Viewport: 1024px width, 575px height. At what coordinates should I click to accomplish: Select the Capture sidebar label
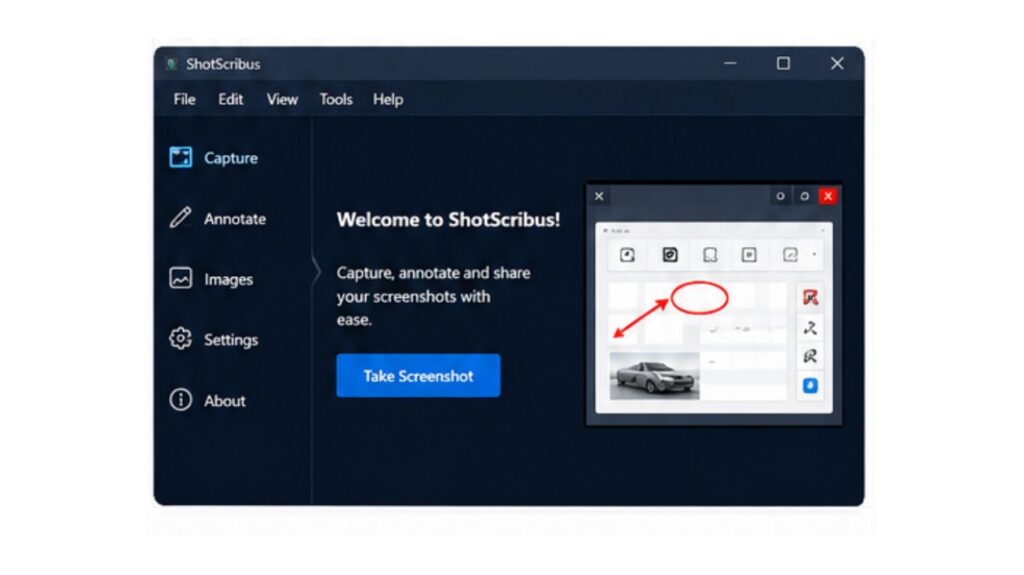231,158
